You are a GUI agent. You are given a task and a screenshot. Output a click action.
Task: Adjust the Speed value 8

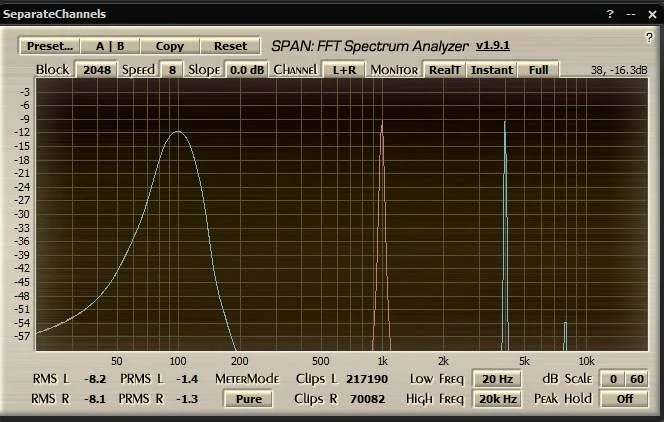[172, 70]
